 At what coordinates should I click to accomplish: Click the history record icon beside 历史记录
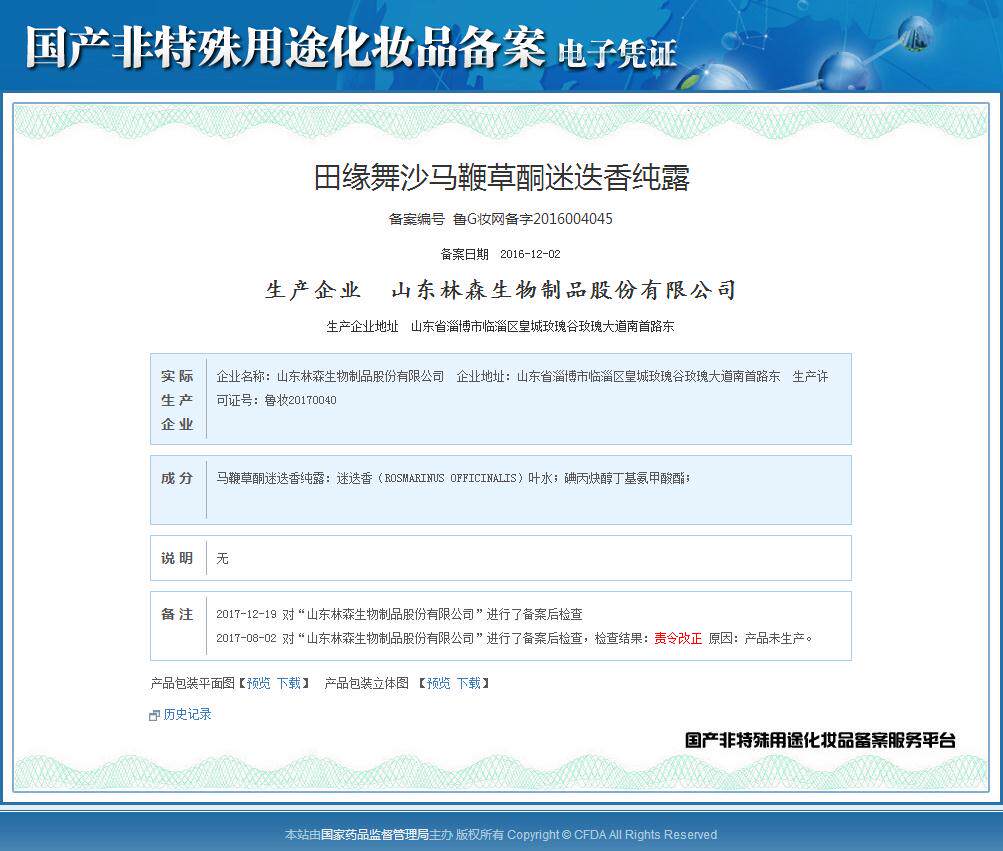[x=154, y=715]
